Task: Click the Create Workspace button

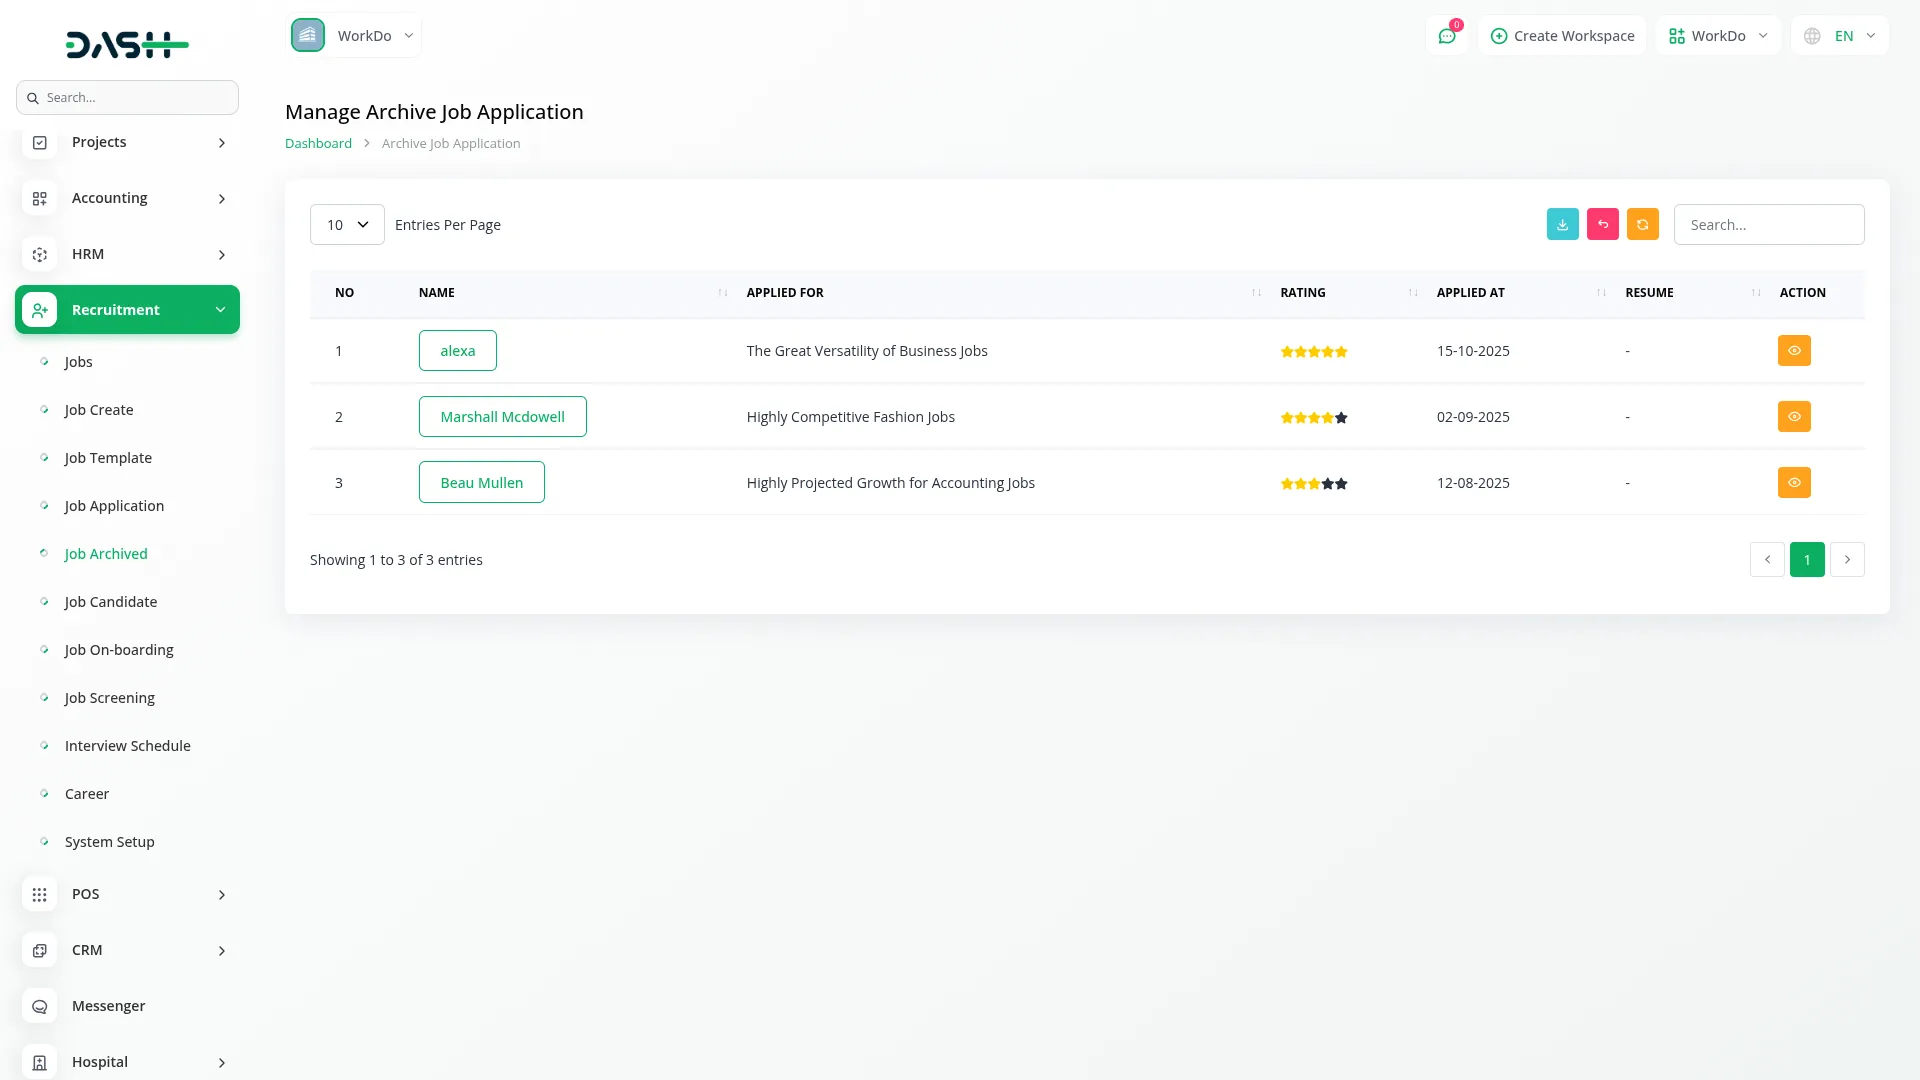Action: click(x=1562, y=36)
